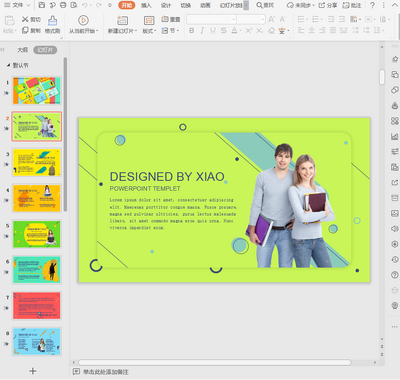Open dropdown arrow beside 新建幻灯片
The width and height of the screenshot is (400, 380).
(136, 31)
